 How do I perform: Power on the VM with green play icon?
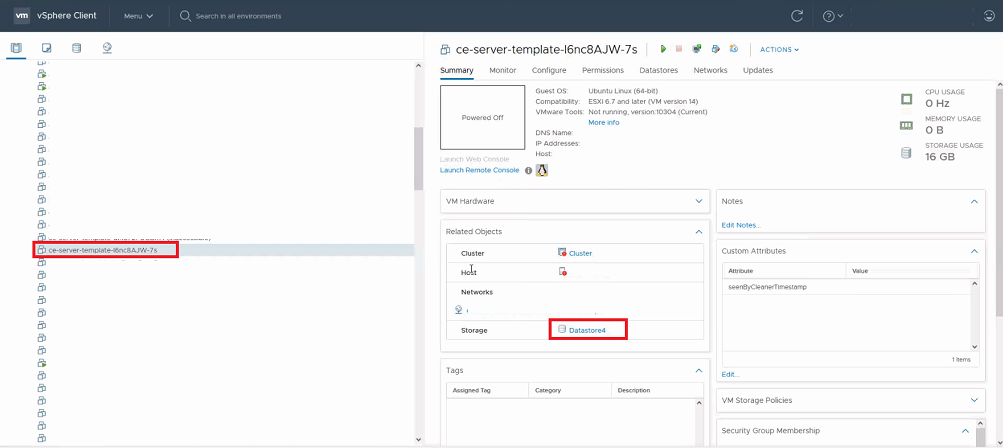pos(663,49)
